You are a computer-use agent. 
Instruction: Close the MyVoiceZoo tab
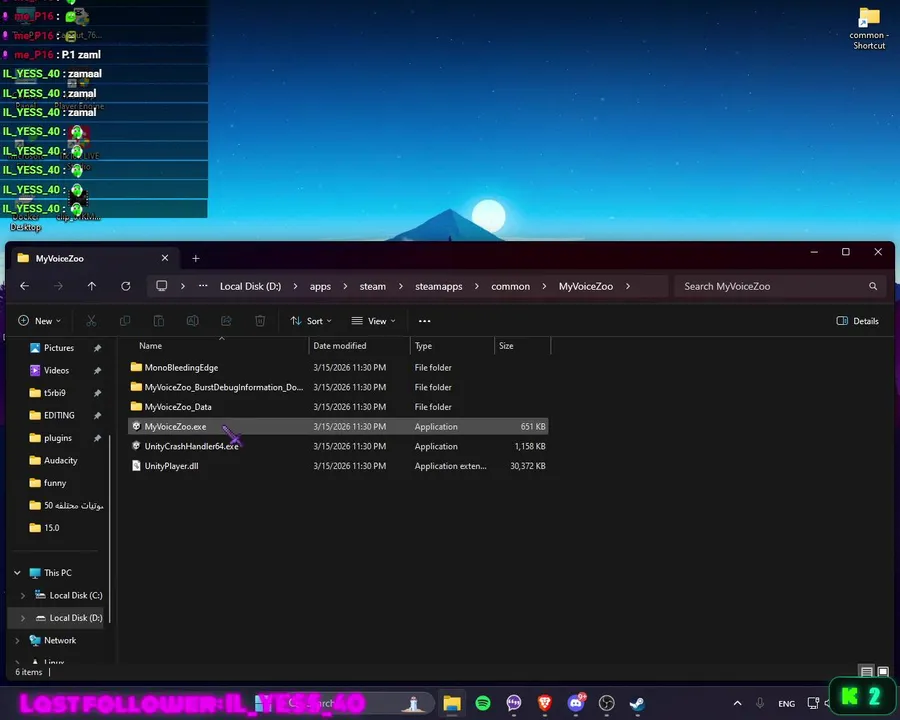[x=165, y=258]
